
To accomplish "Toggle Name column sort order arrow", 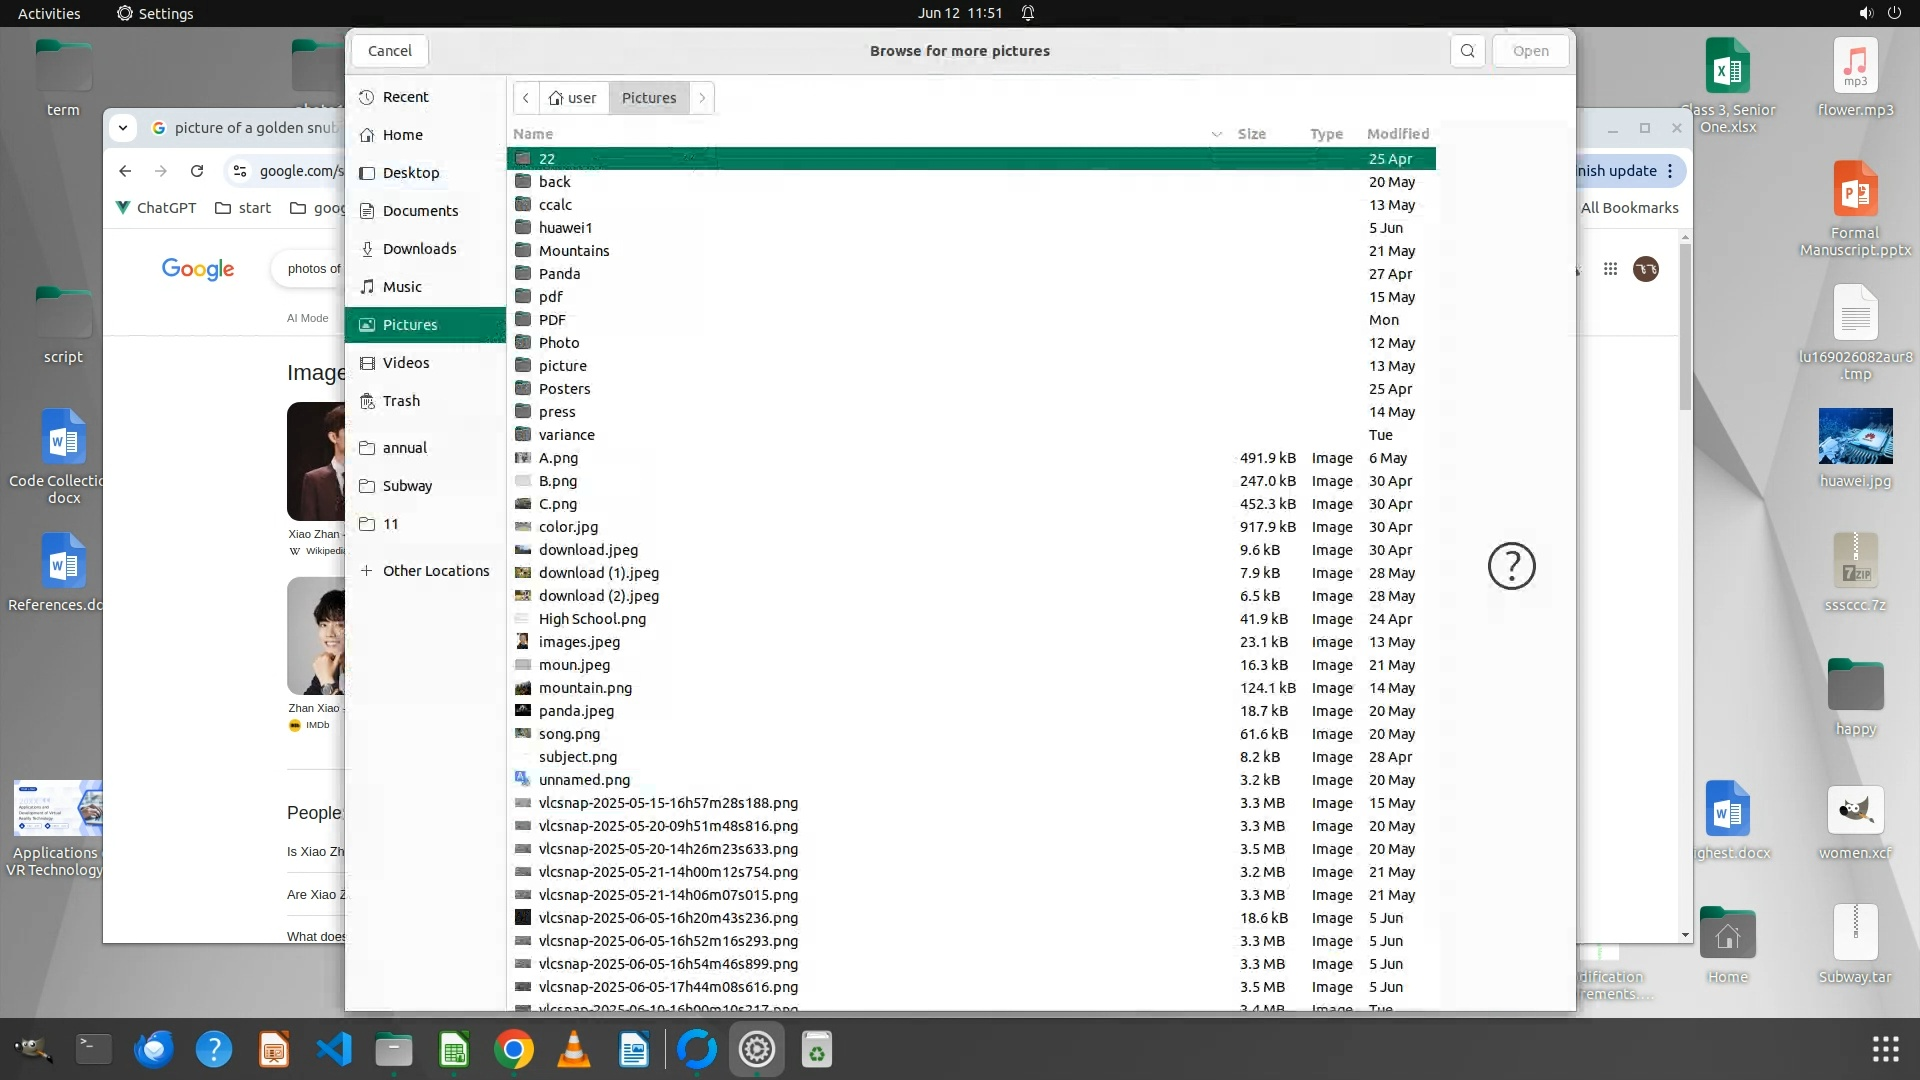I will [x=1216, y=134].
